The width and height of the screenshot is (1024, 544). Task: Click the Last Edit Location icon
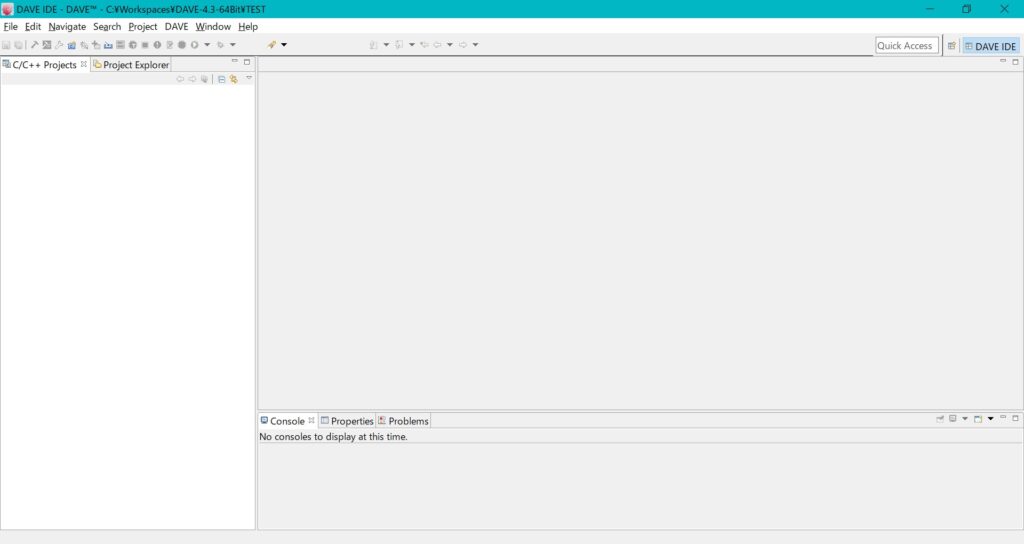pyautogui.click(x=424, y=44)
